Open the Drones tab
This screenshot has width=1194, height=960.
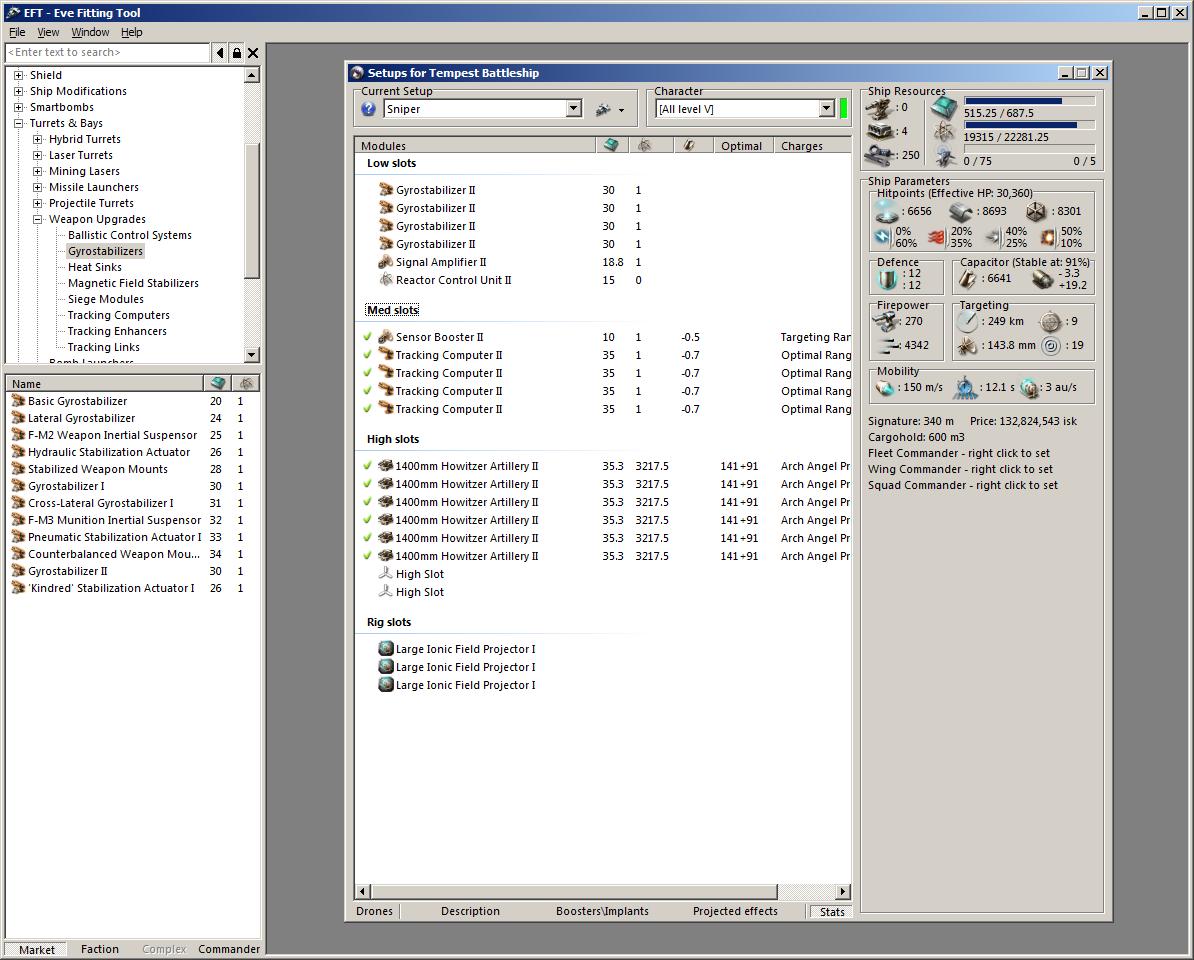375,911
